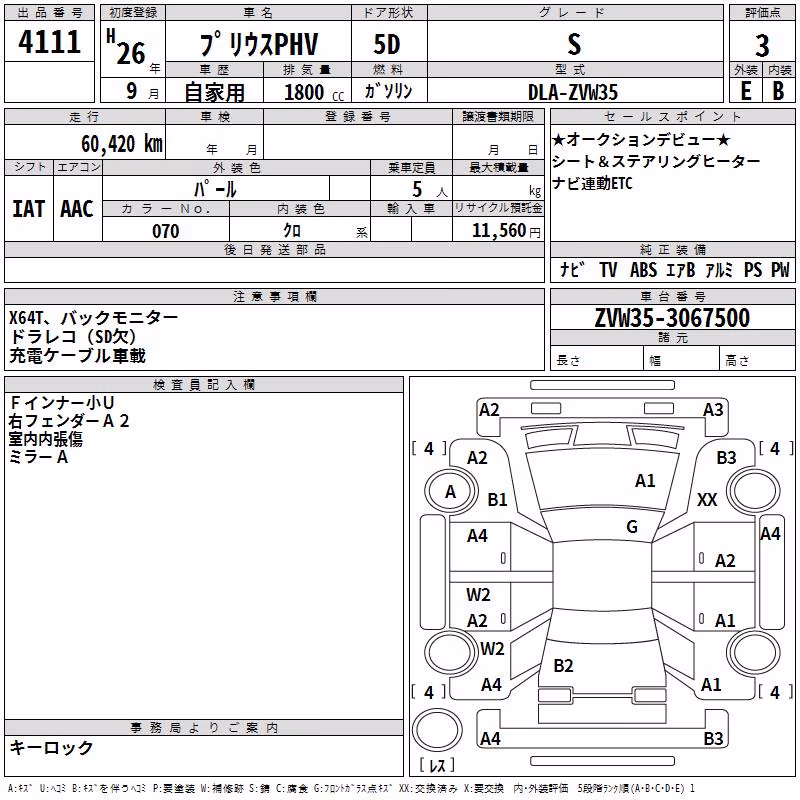800x800 pixels.
Task: Click the ナビ連動ETC line
Action: (x=592, y=183)
